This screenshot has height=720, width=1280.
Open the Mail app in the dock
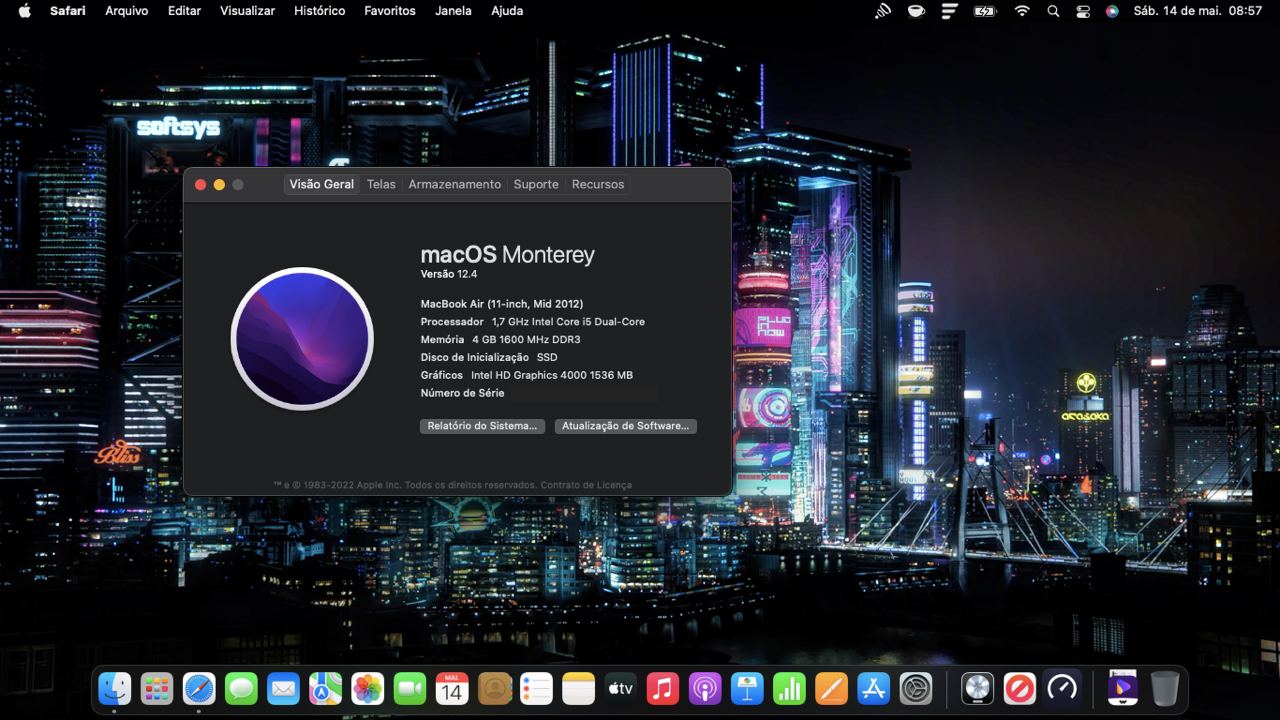(283, 688)
